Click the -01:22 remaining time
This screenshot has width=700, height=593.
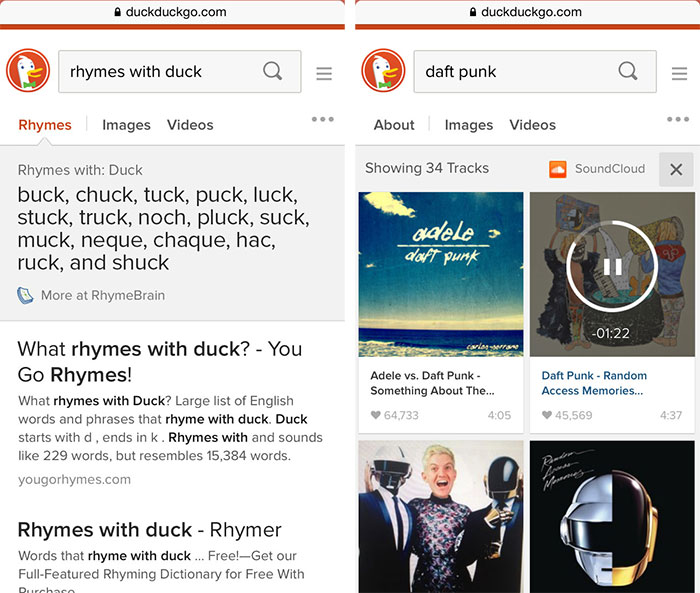[611, 334]
